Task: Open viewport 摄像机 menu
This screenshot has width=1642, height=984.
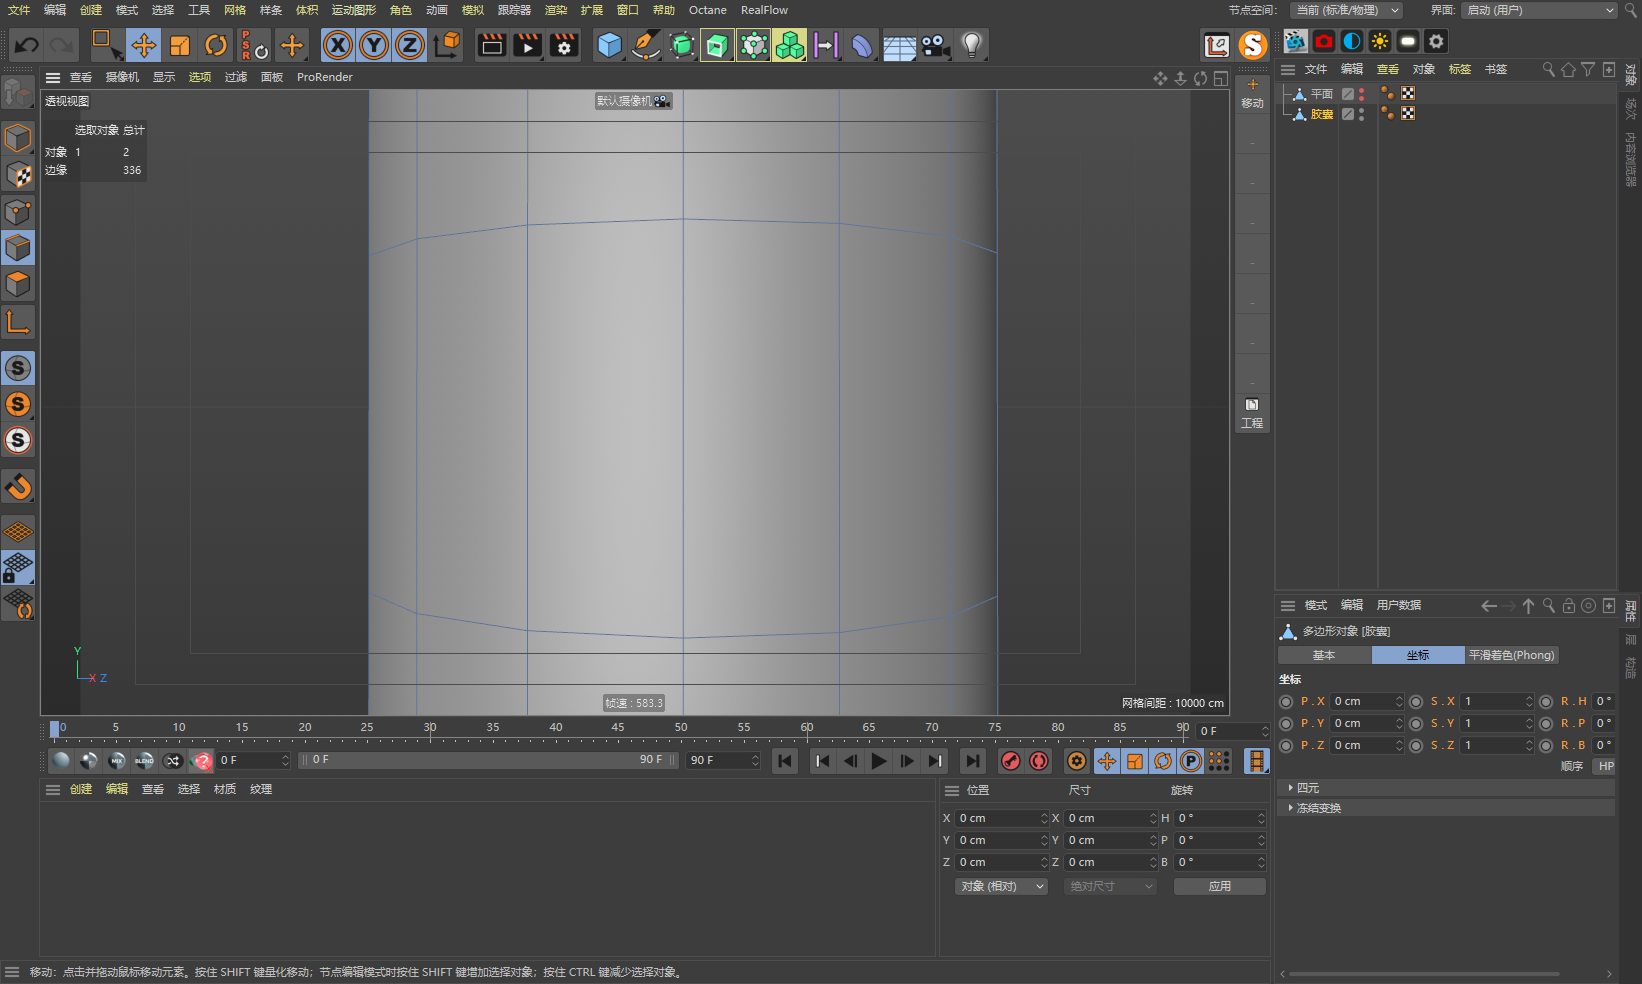Action: click(x=122, y=77)
